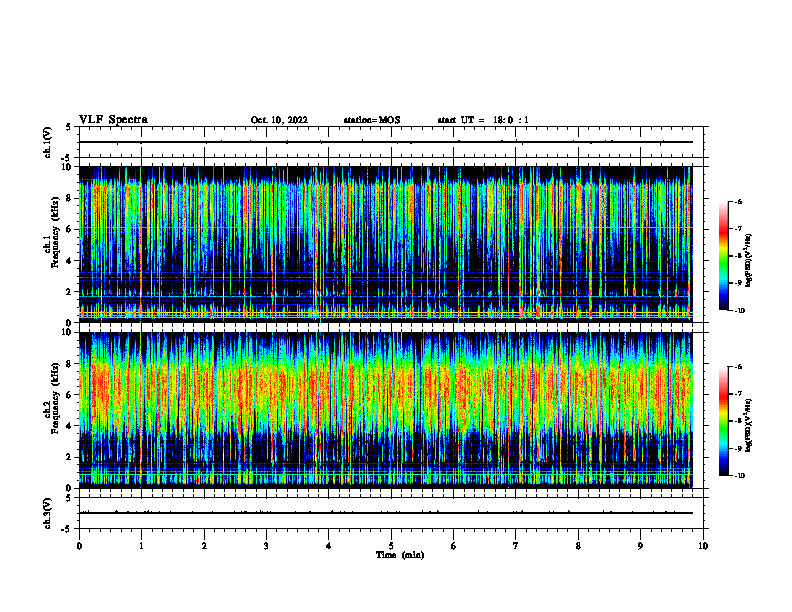Click the ch.1 frequency tick label "6"
Screen dimensions: 792x612
pos(70,229)
